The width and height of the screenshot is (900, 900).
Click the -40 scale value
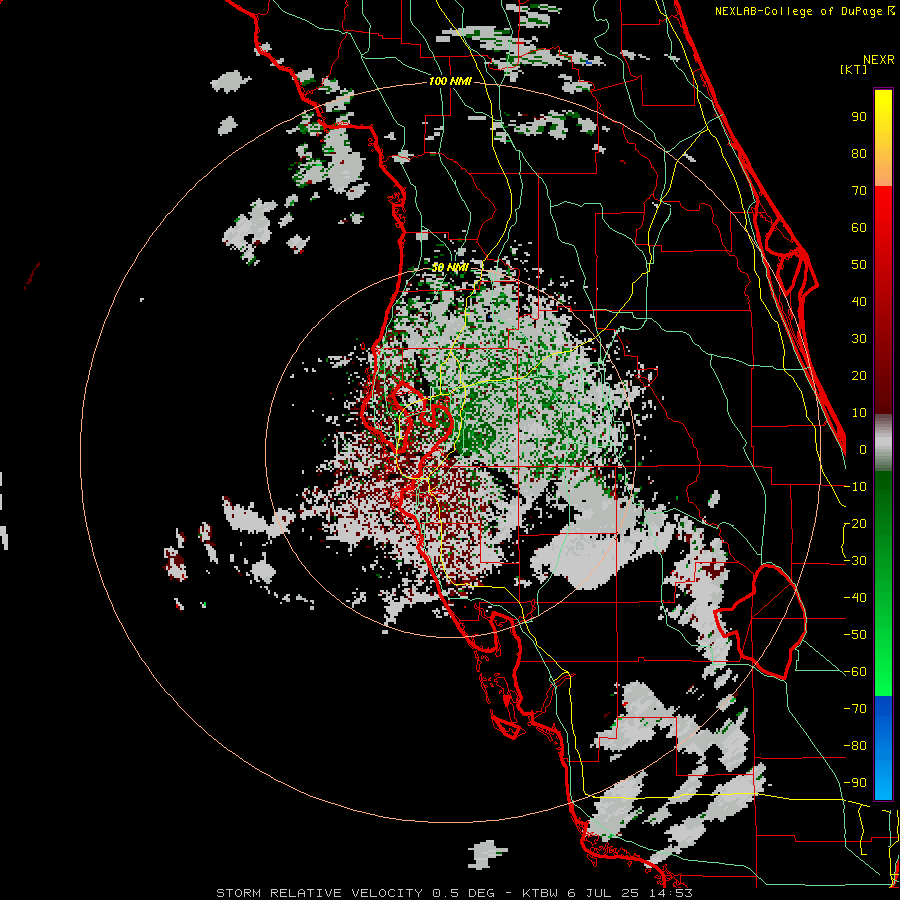click(x=855, y=598)
